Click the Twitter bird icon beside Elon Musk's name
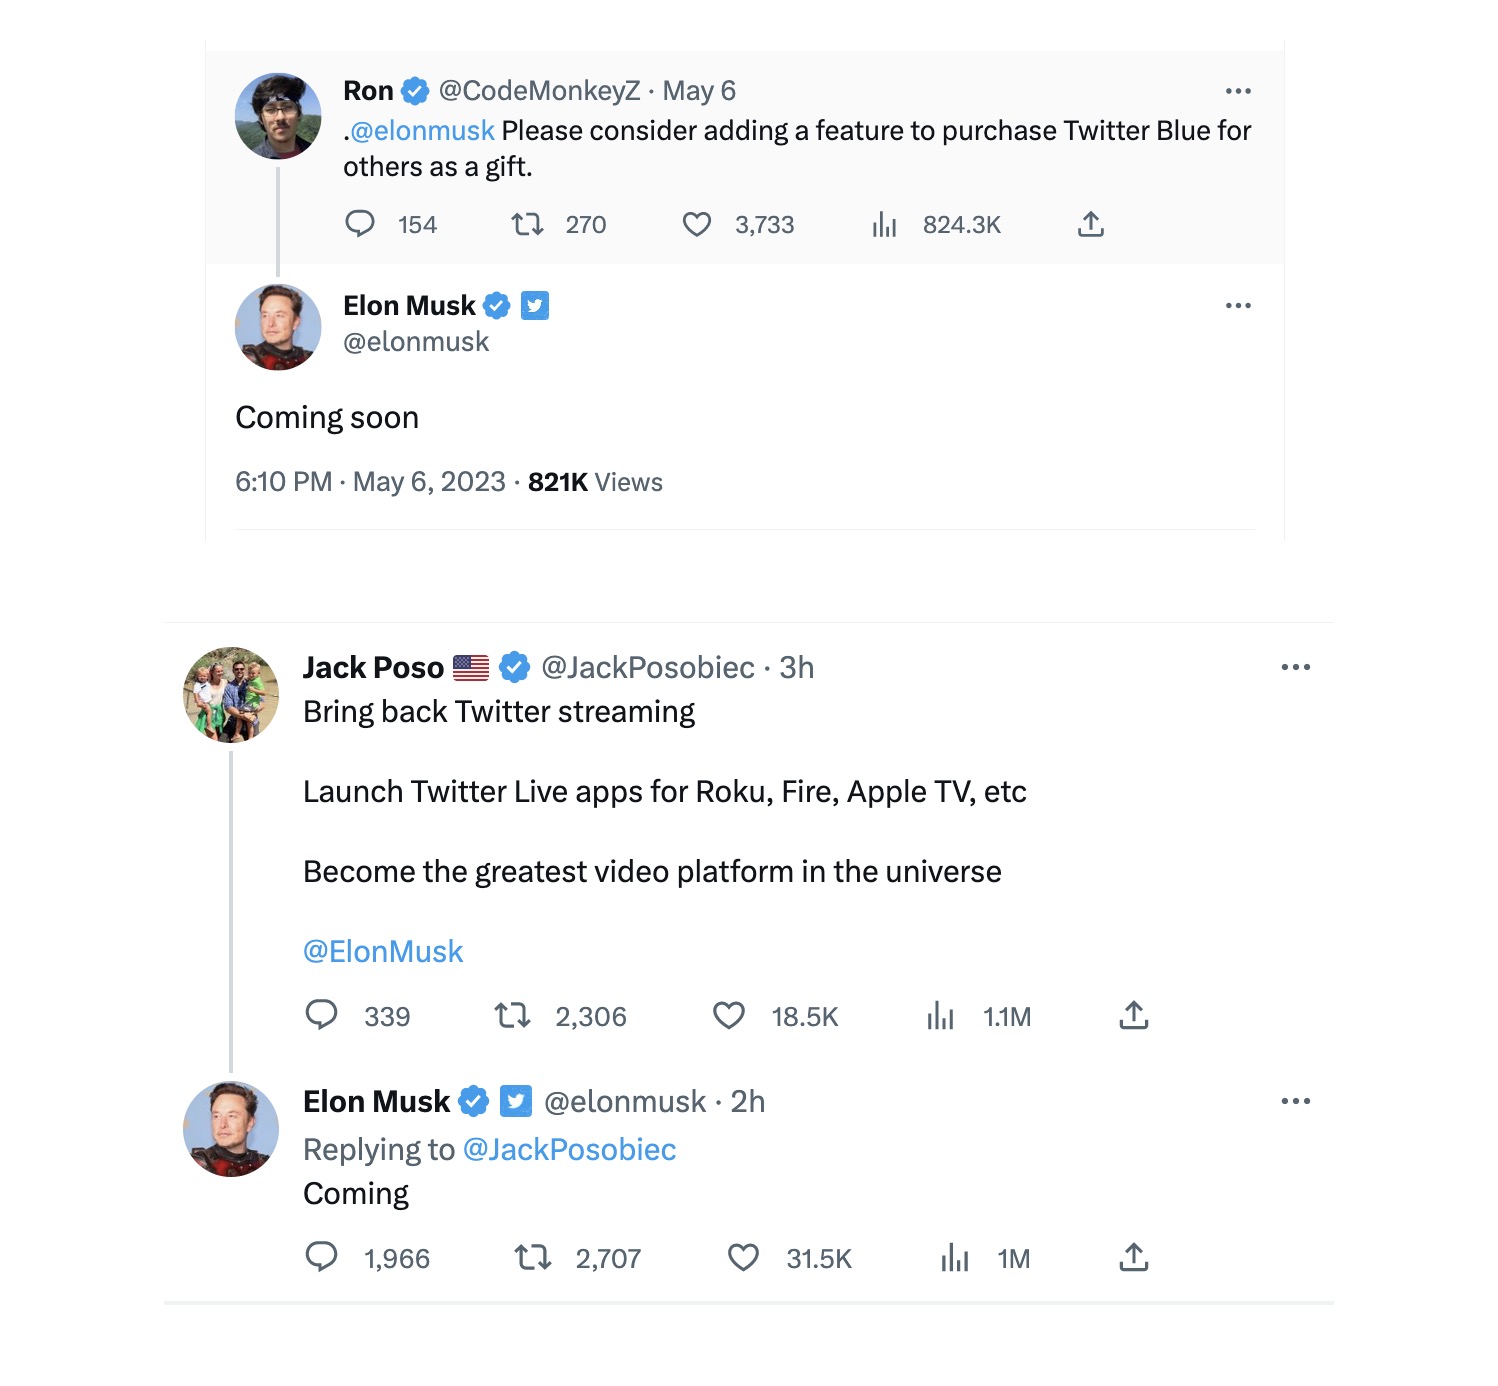This screenshot has height=1386, width=1498. 536,305
